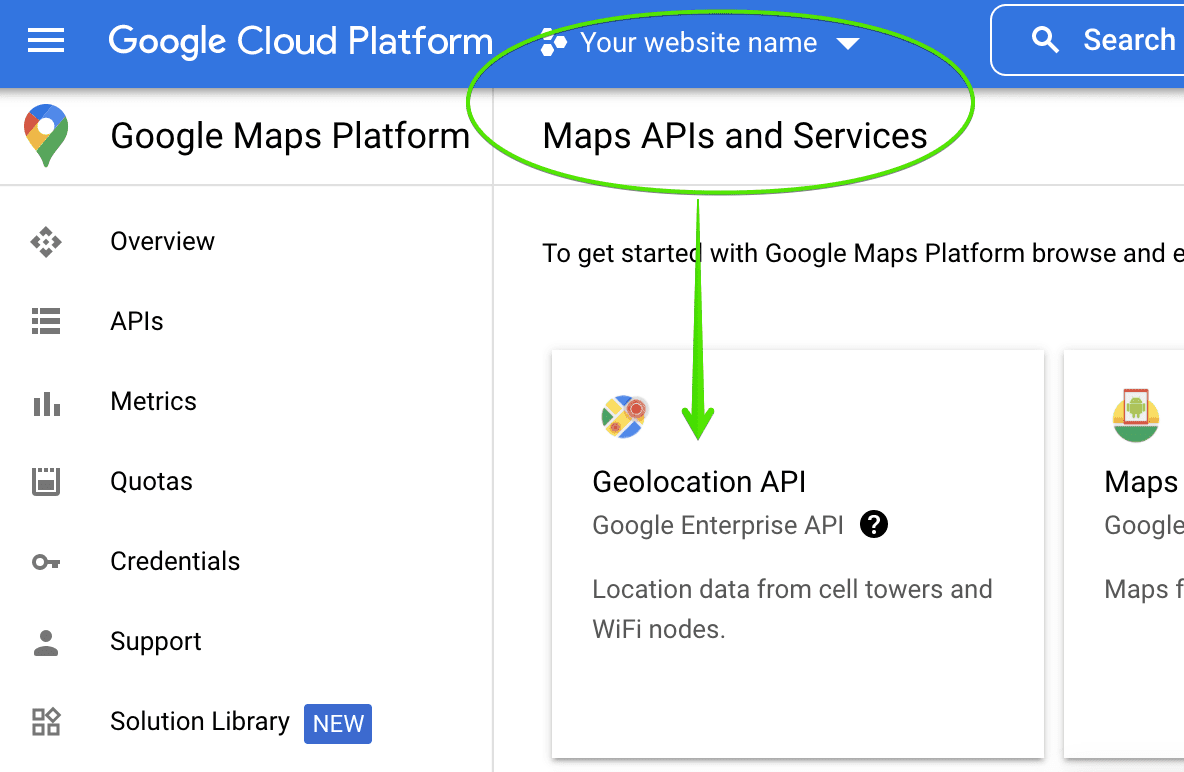Go to APIs in the sidebar
Viewport: 1184px width, 772px height.
(x=137, y=322)
